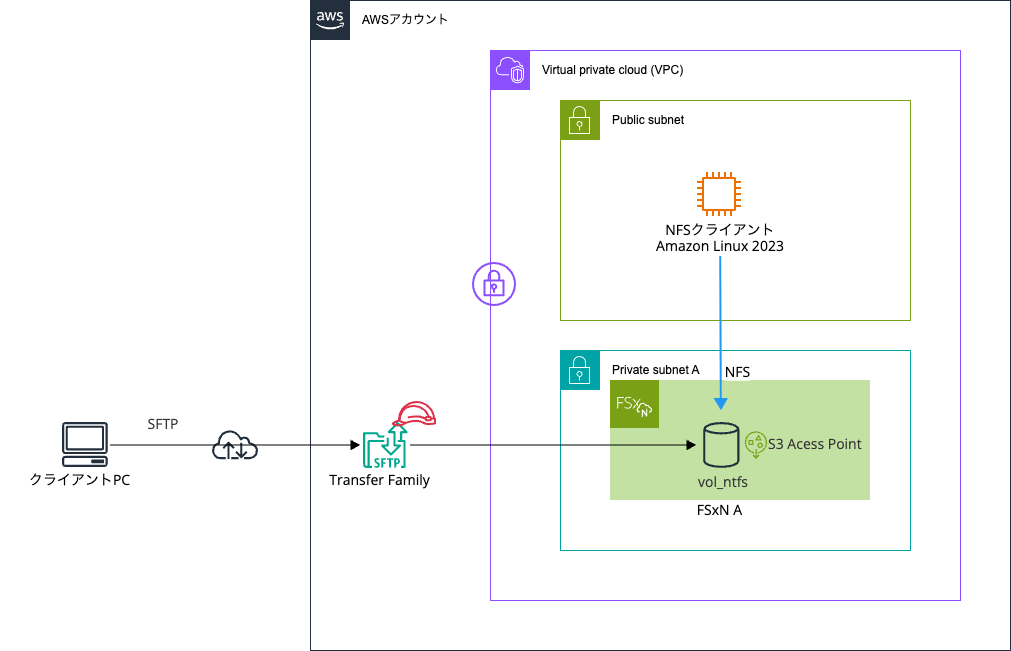Select the client PC computer icon
This screenshot has height=651, width=1011.
click(x=84, y=444)
